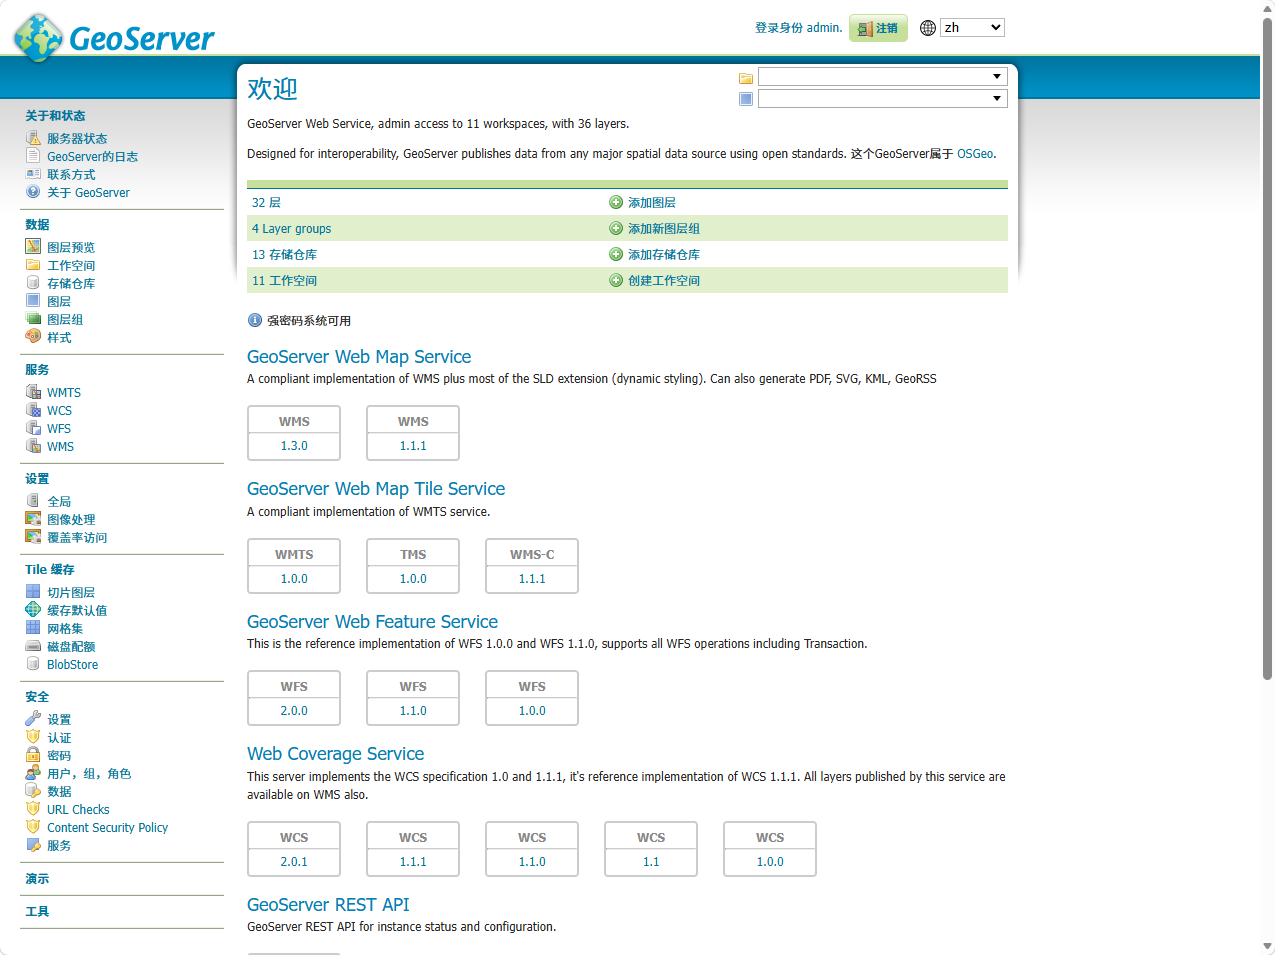Open the workspace filter dropdown beside the folder icon
Image resolution: width=1275 pixels, height=955 pixels.
(x=882, y=77)
